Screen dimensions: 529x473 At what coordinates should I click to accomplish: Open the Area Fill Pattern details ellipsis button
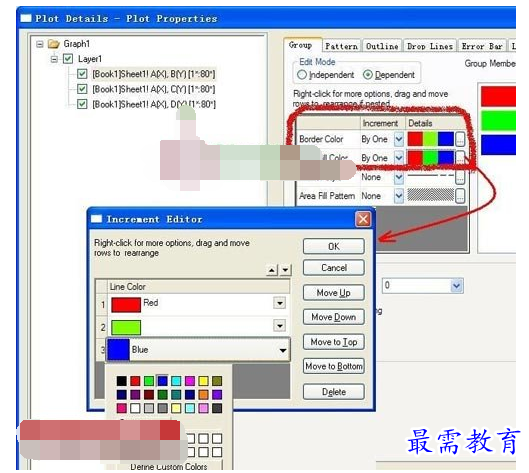click(x=460, y=196)
